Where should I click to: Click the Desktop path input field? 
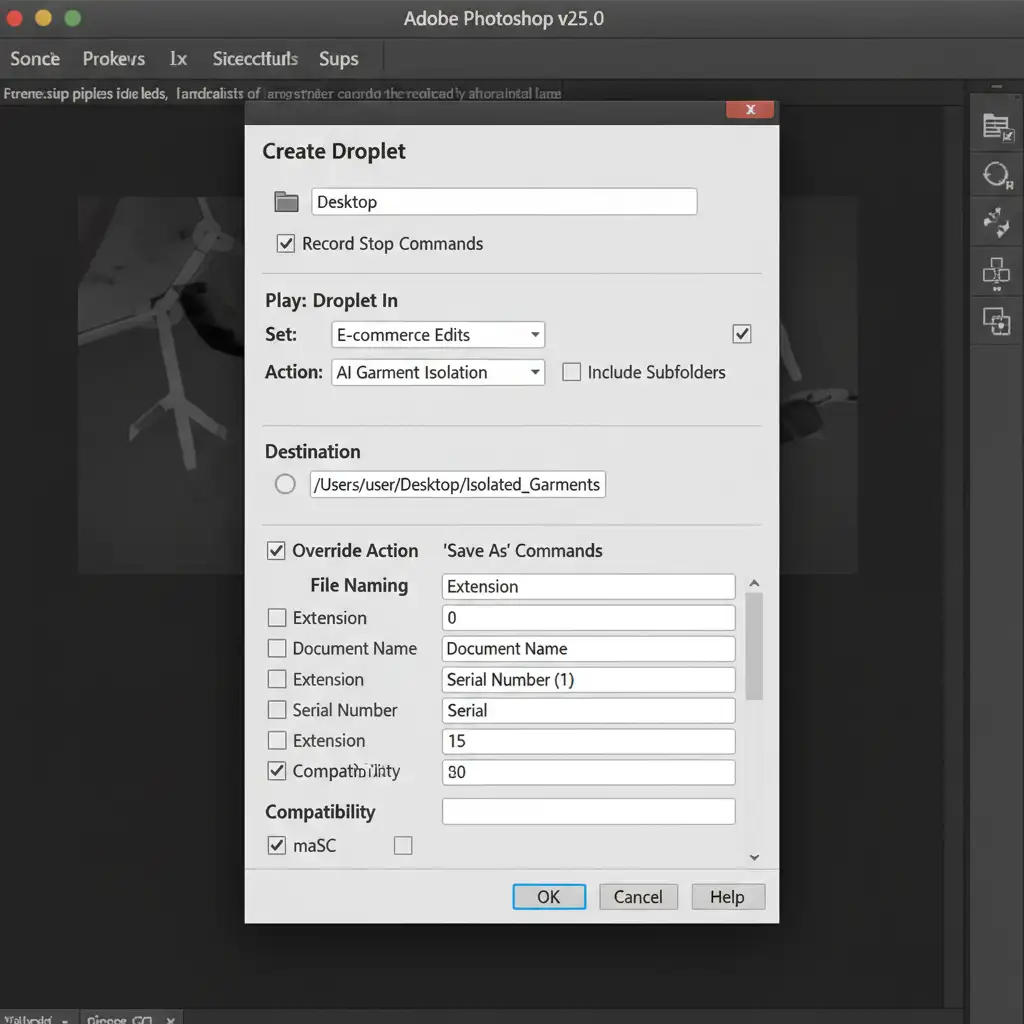click(504, 202)
